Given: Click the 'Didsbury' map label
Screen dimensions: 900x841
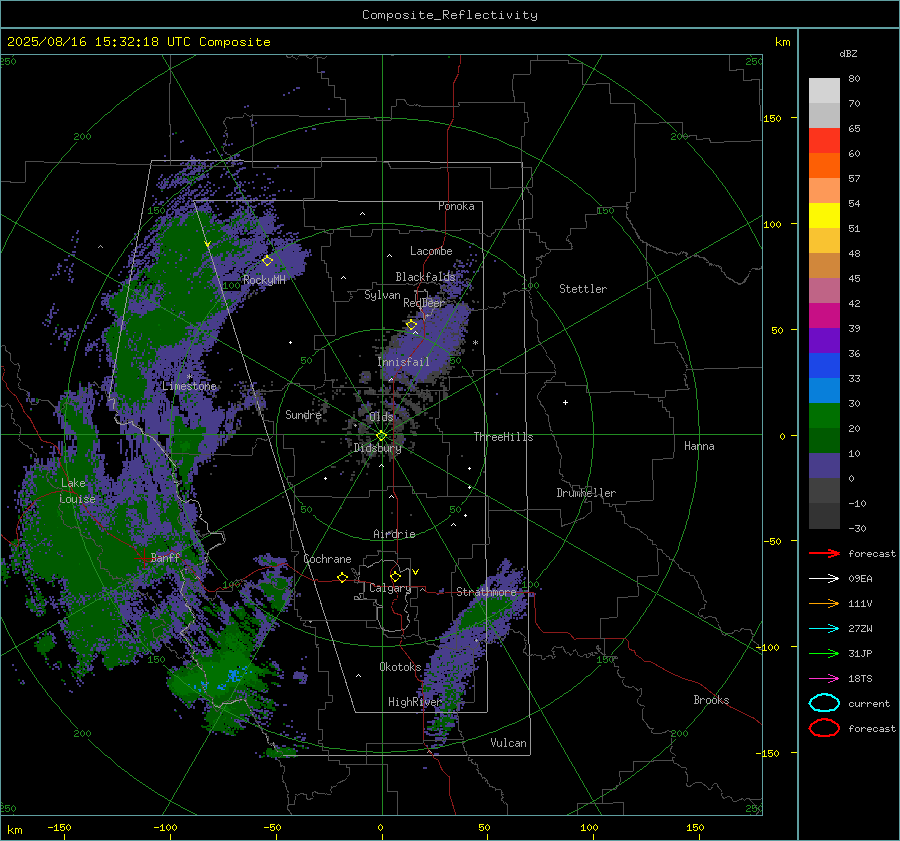Looking at the screenshot, I should [377, 448].
